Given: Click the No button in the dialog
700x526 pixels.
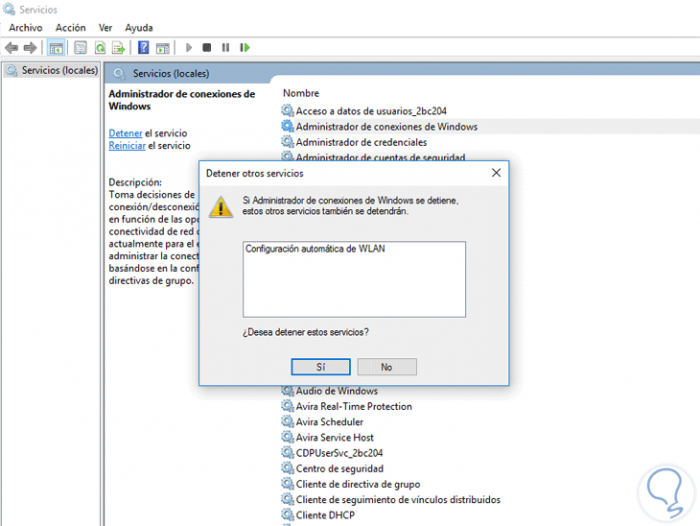Looking at the screenshot, I should pos(387,367).
